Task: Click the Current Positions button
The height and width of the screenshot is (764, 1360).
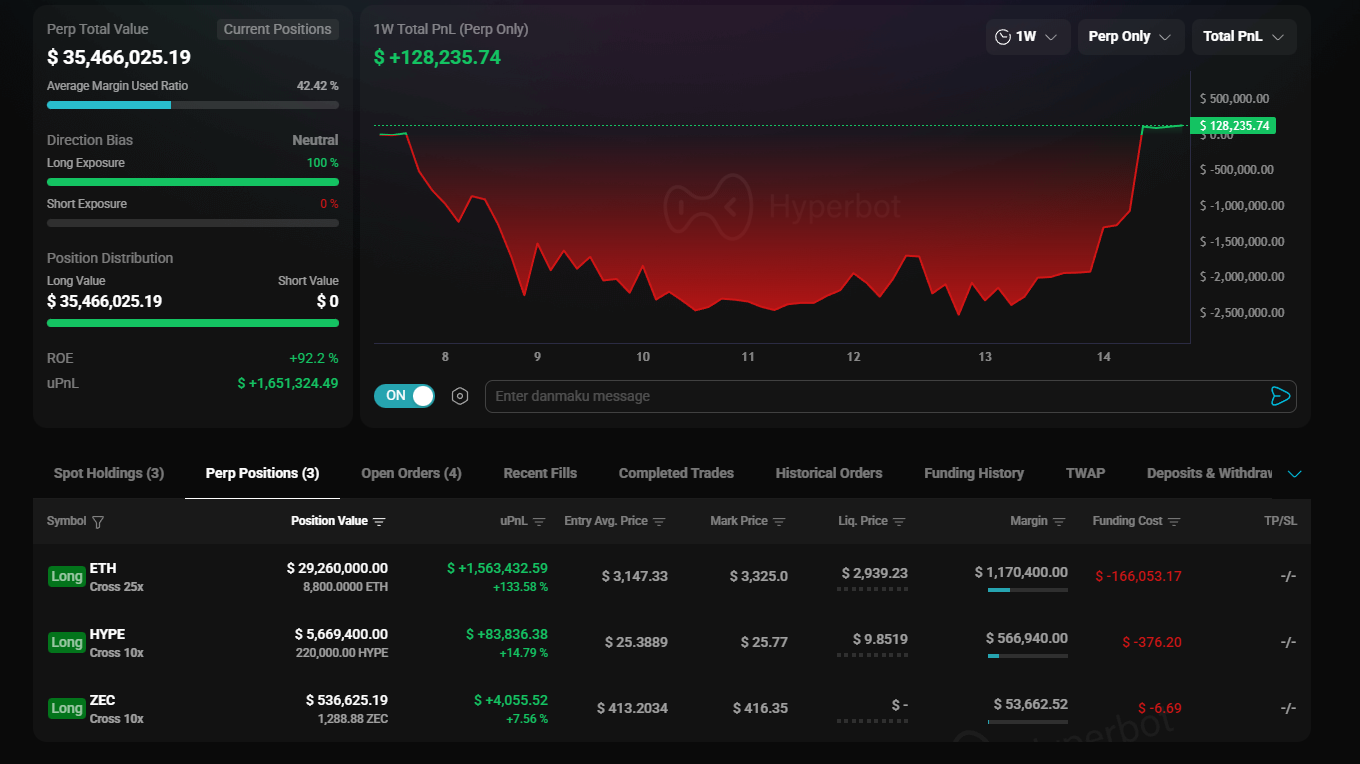Action: click(x=277, y=29)
